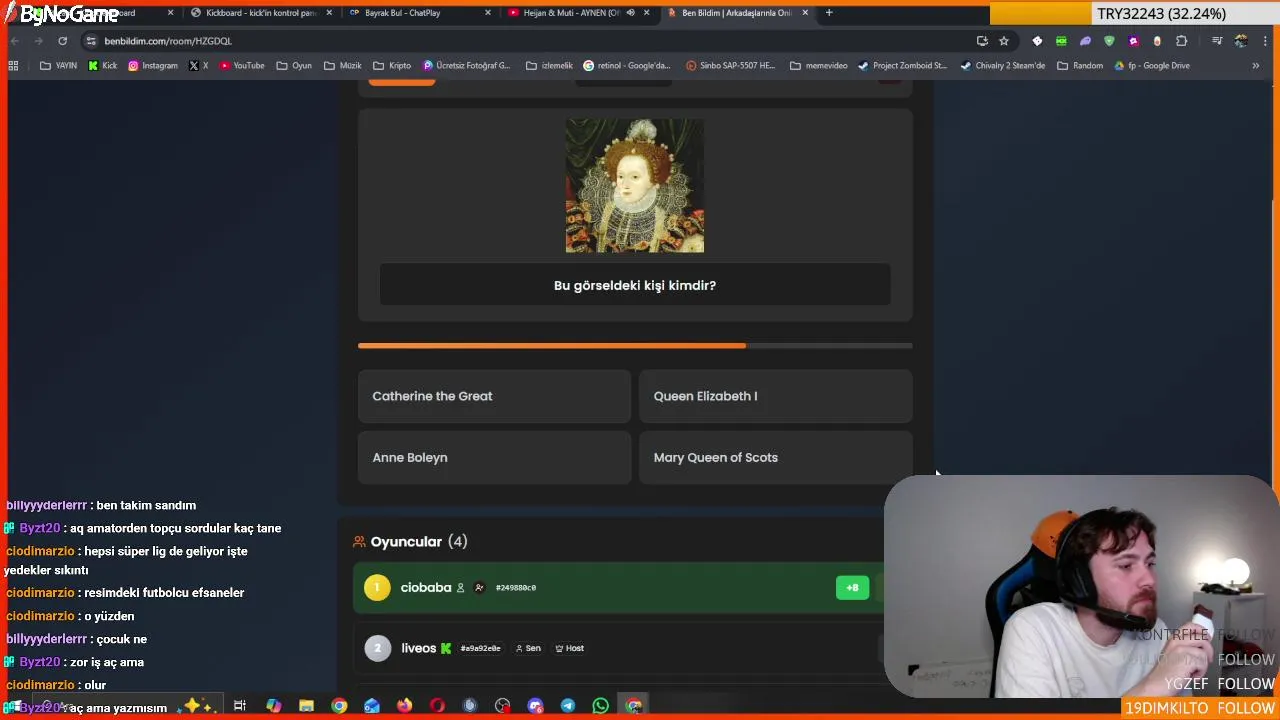Viewport: 1280px width, 720px height.
Task: Click the site information icon in address bar
Action: 91,41
